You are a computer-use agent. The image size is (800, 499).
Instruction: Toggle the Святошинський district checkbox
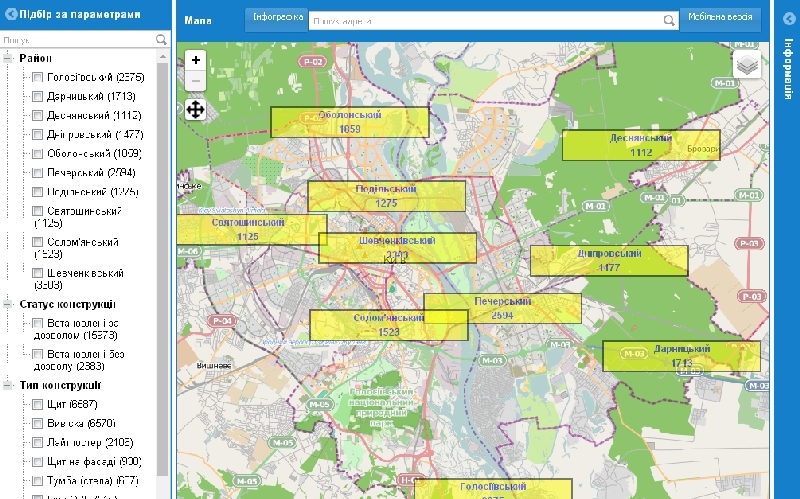point(37,211)
